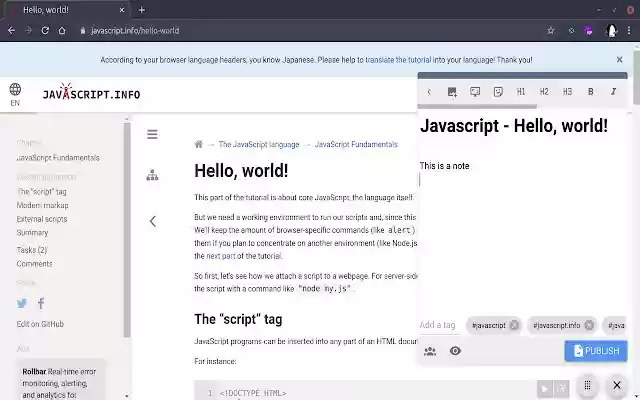Open the sharing people icon in note panel
The image size is (640, 400).
tap(430, 351)
